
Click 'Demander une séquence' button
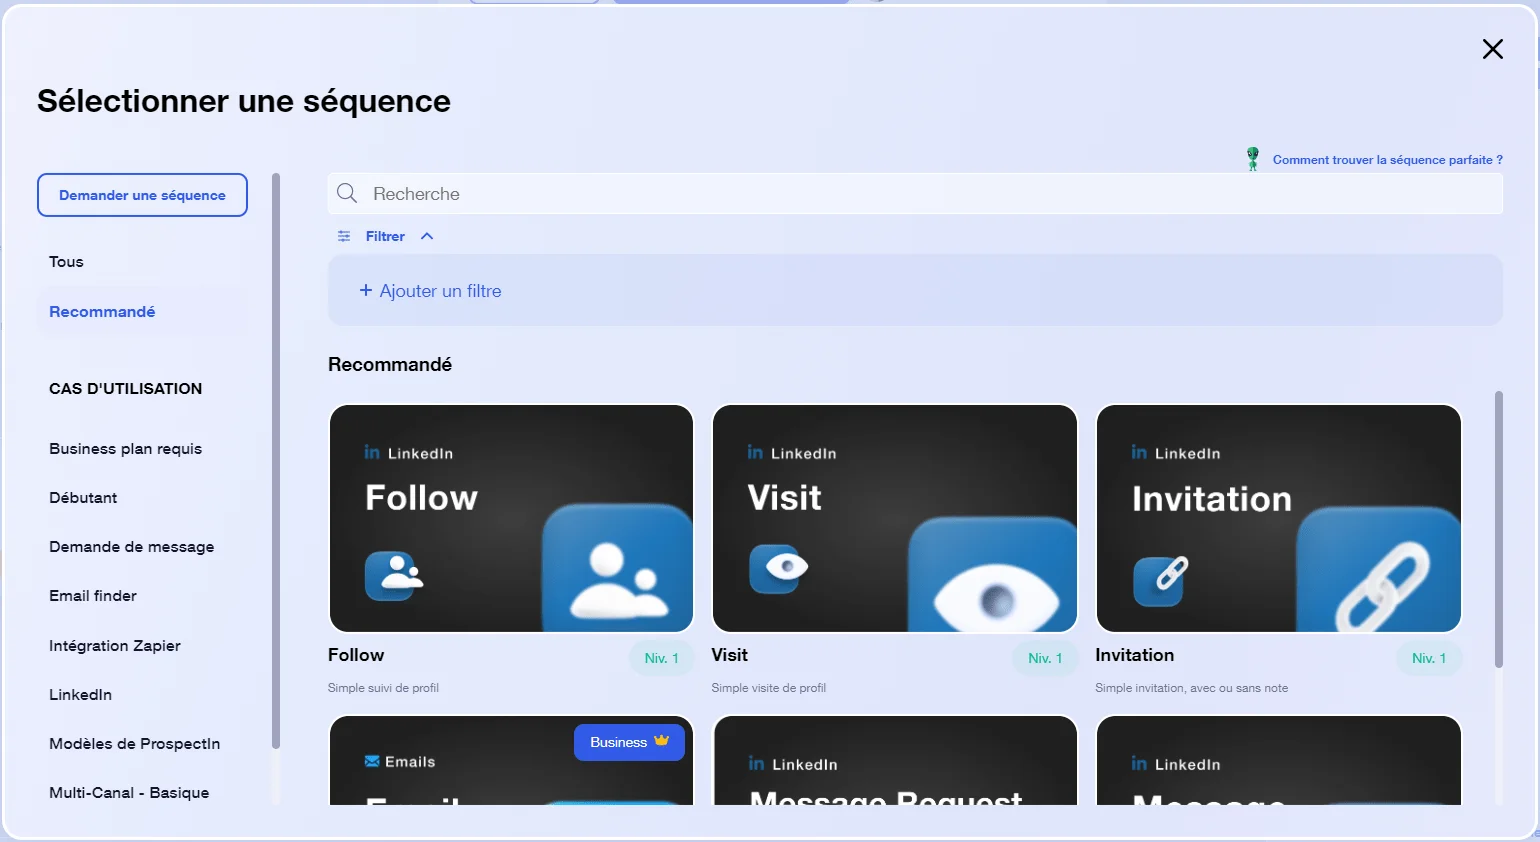click(x=142, y=195)
